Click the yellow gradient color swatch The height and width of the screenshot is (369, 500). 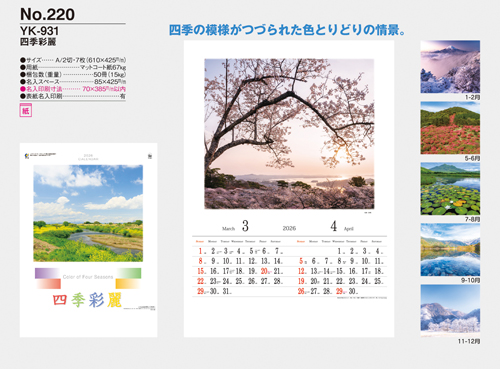tap(128, 284)
